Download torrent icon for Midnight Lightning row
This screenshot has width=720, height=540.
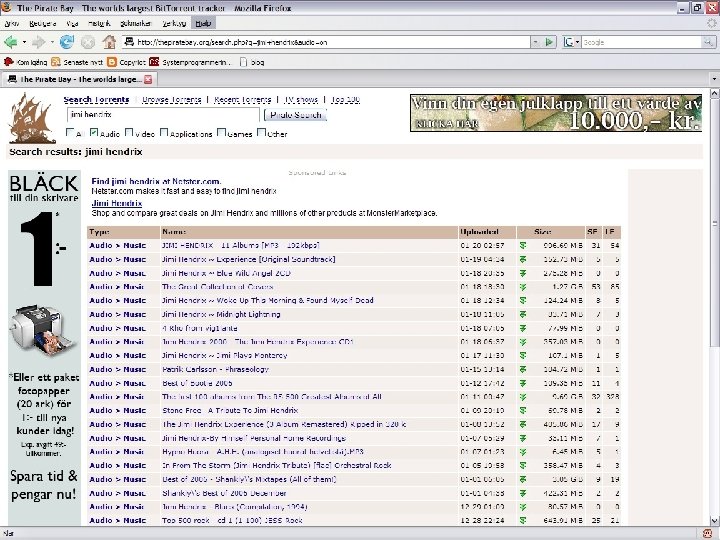pyautogui.click(x=523, y=315)
